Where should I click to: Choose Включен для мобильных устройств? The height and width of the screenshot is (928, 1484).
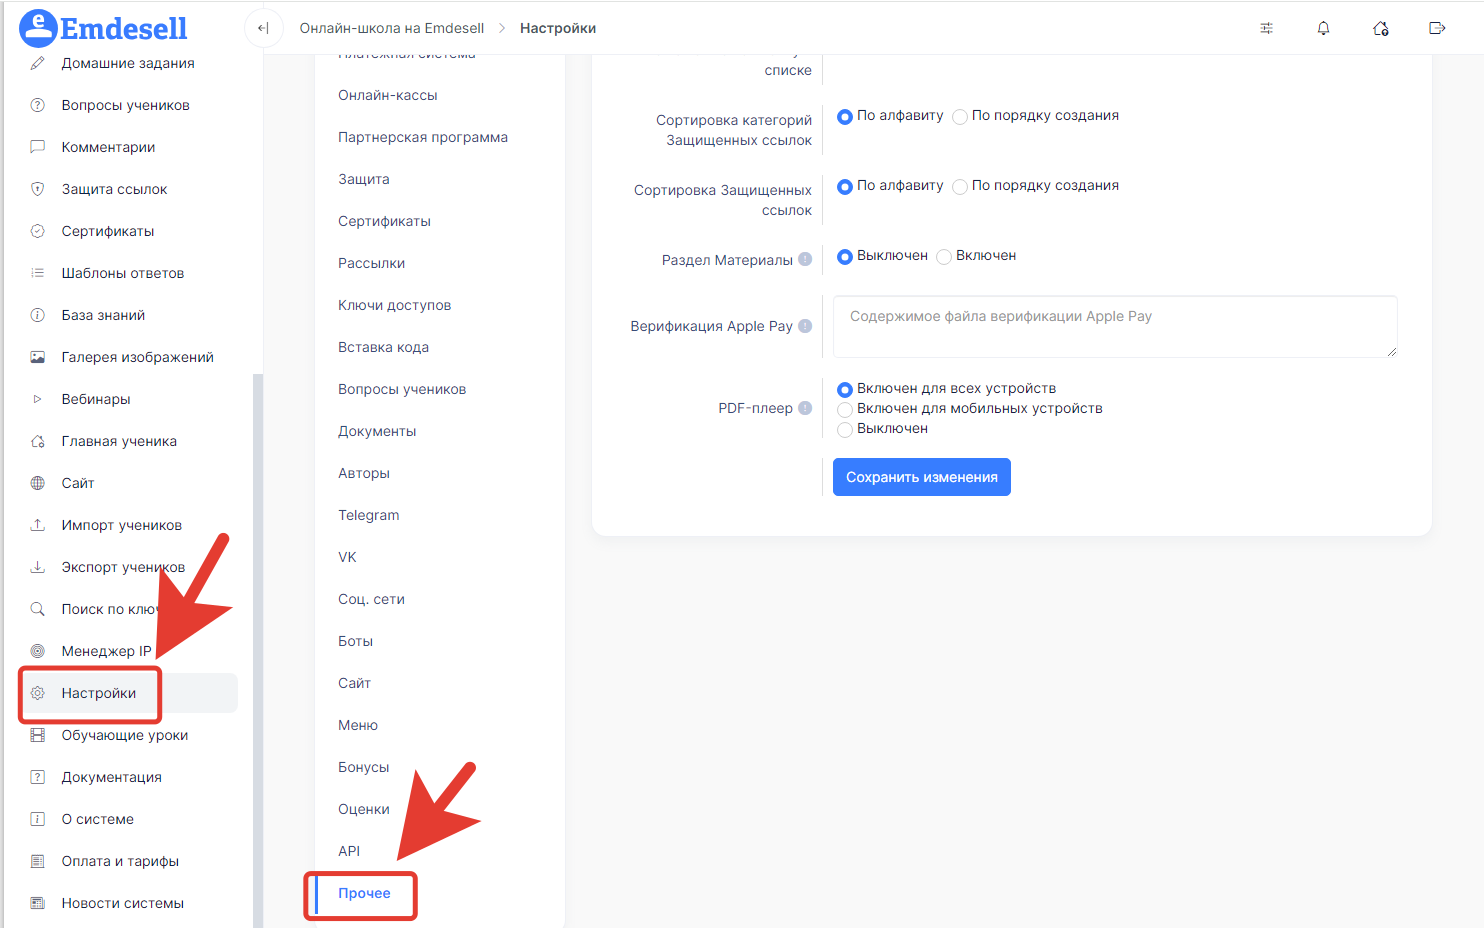coord(845,409)
